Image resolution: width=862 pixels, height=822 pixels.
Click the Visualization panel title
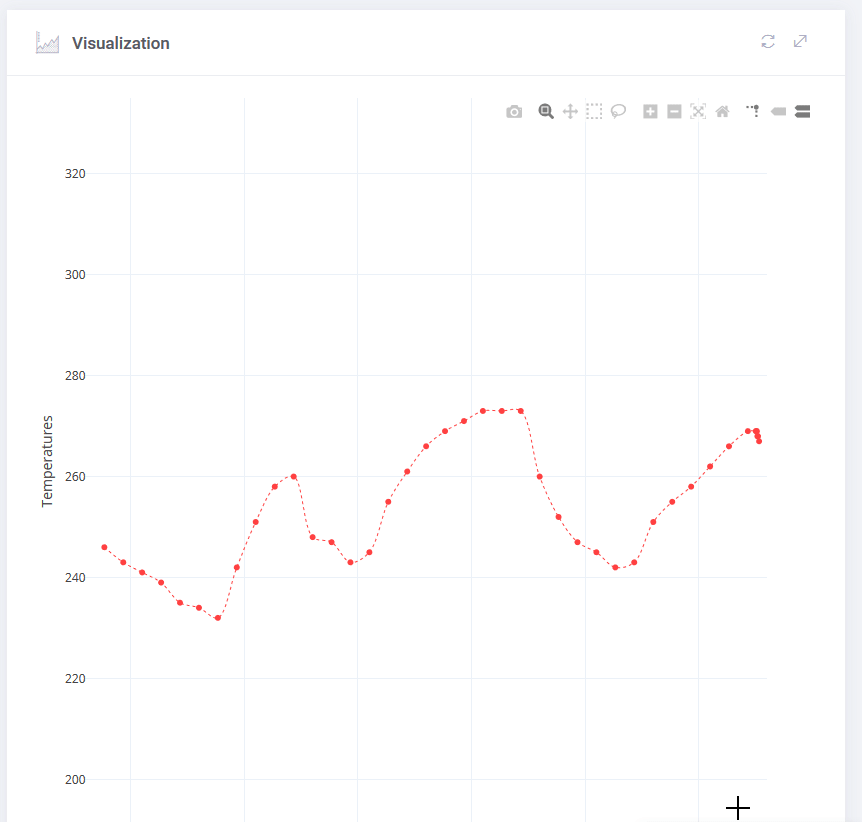pyautogui.click(x=120, y=43)
